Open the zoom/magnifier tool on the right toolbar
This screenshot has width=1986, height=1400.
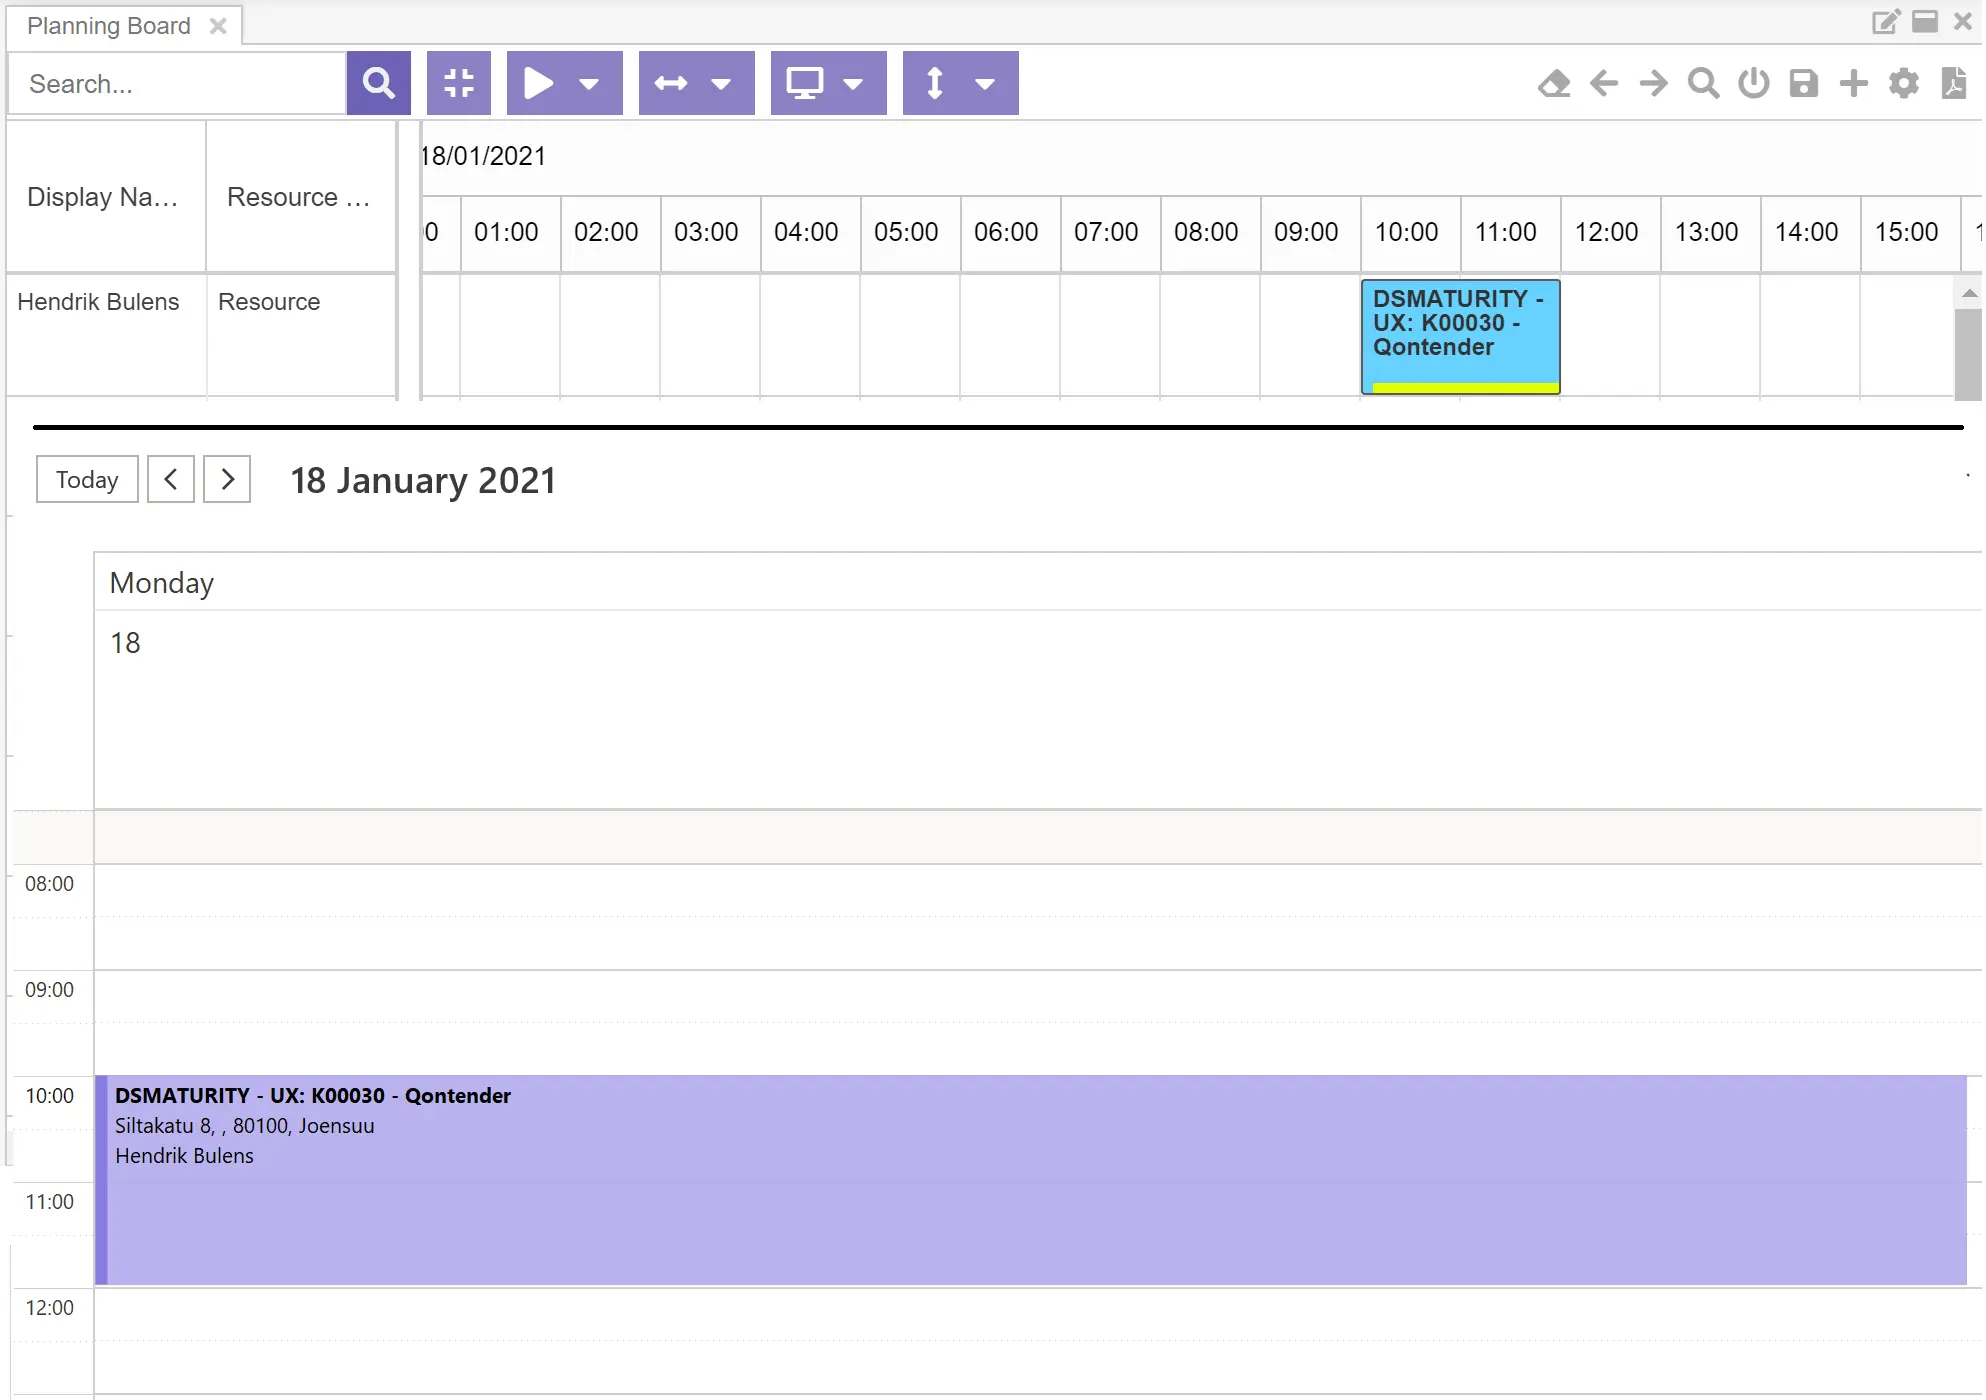tap(1703, 83)
